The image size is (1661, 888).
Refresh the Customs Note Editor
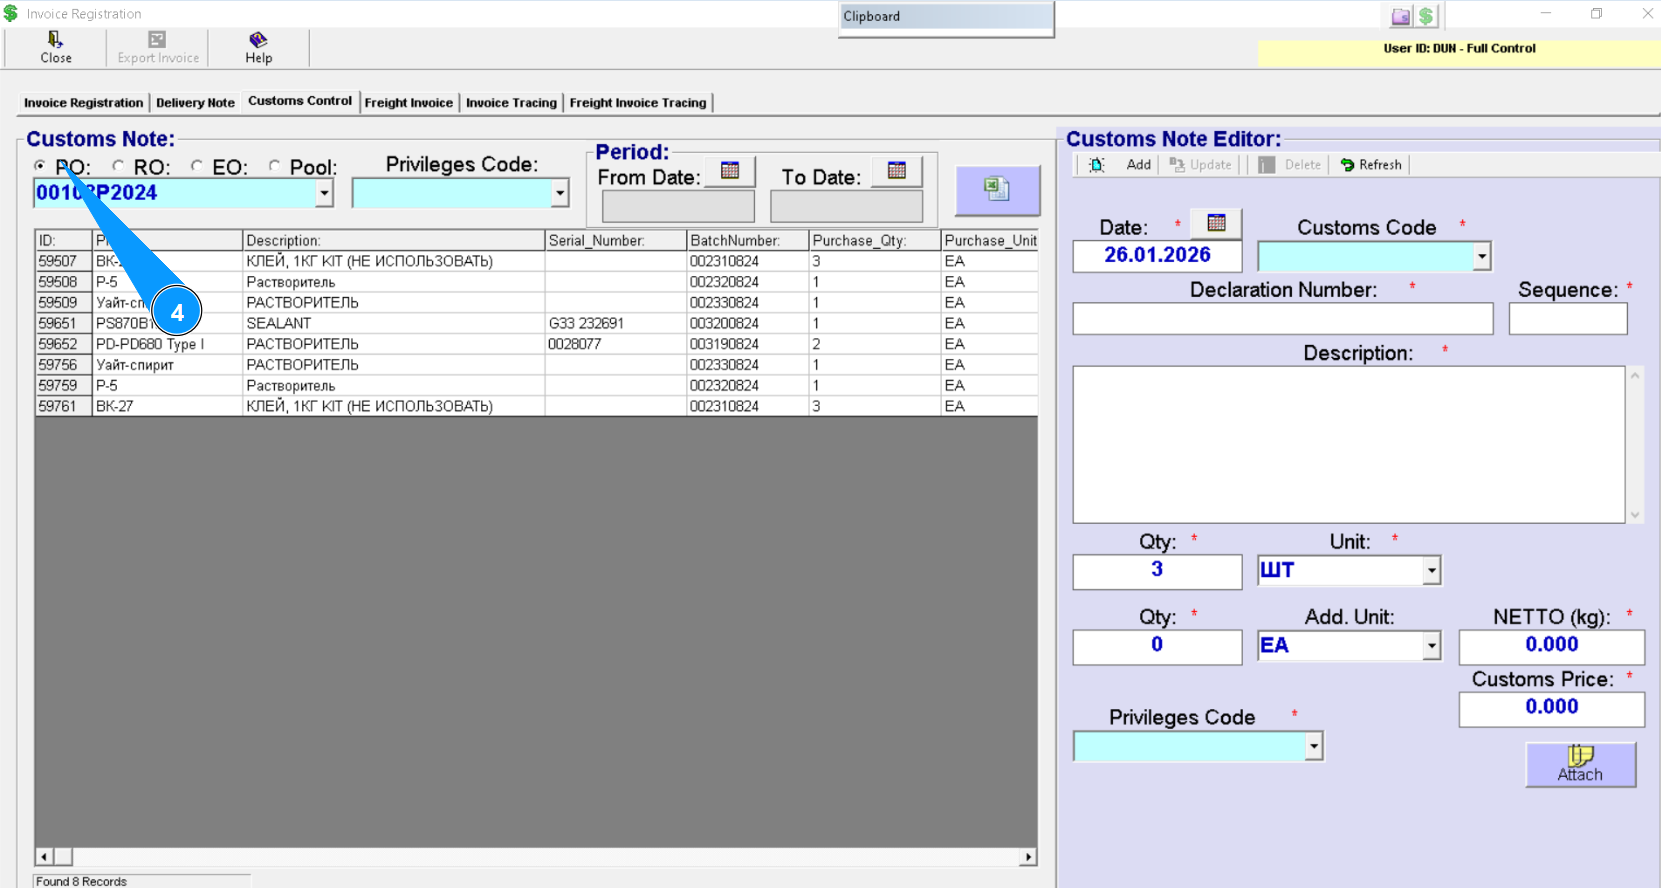1371,165
